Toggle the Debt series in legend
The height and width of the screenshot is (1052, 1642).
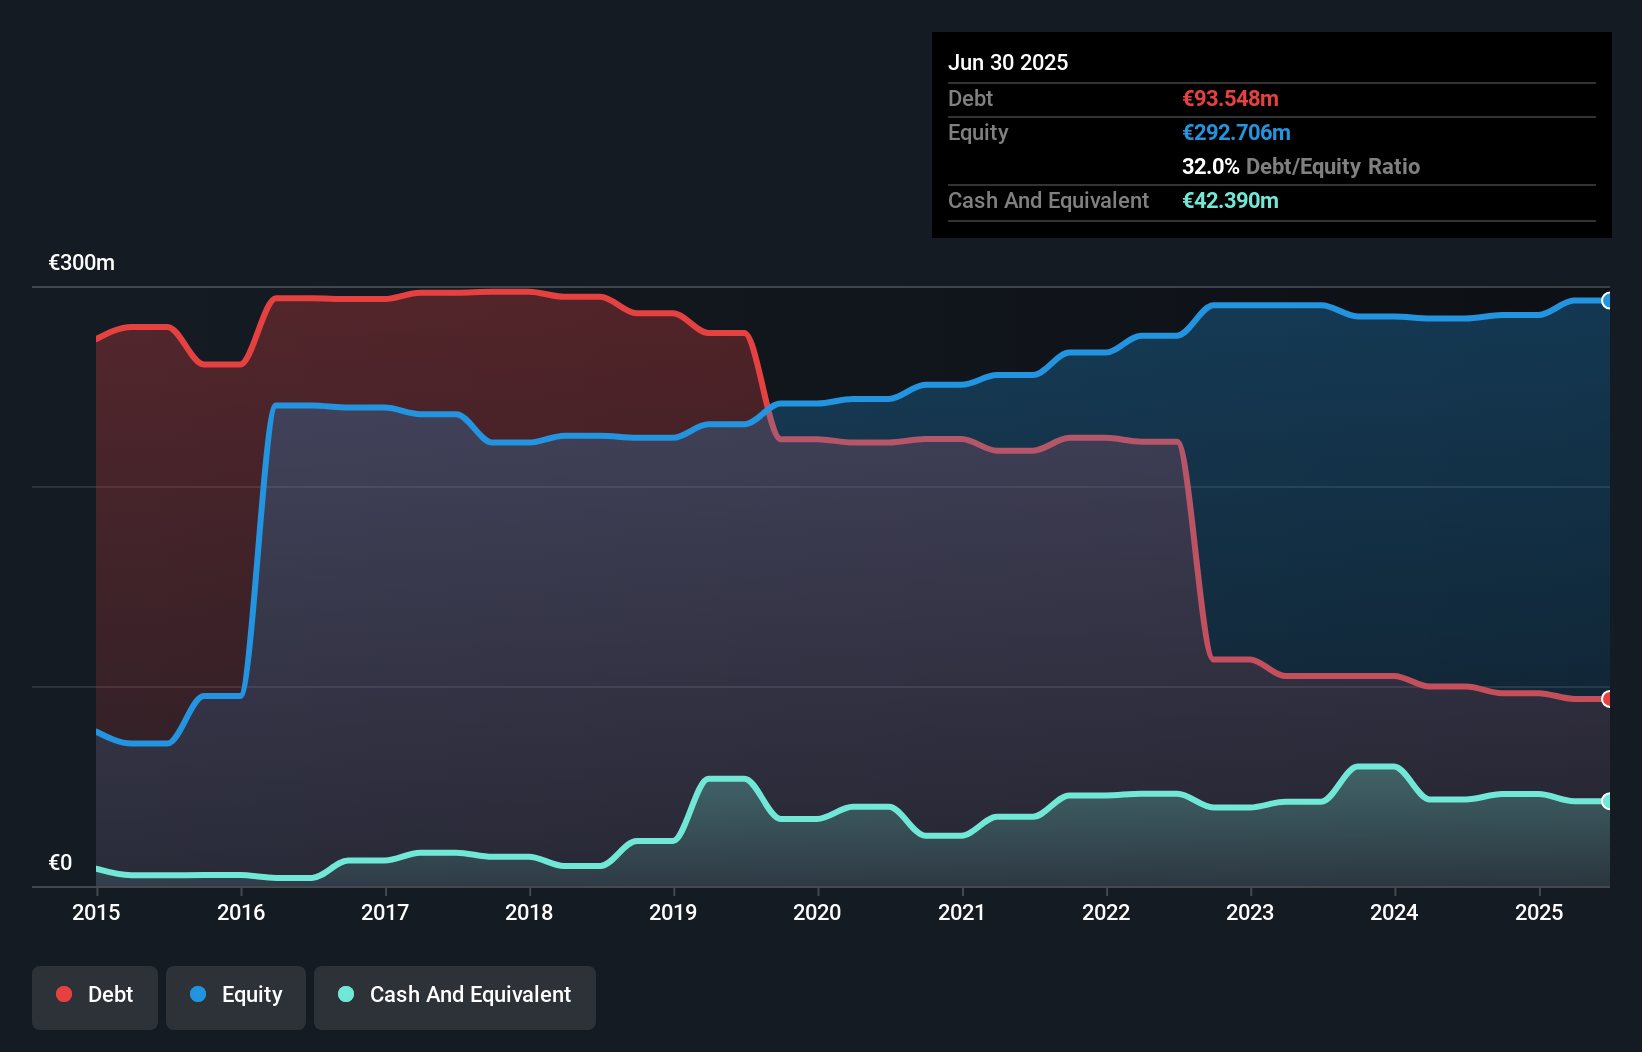click(95, 997)
